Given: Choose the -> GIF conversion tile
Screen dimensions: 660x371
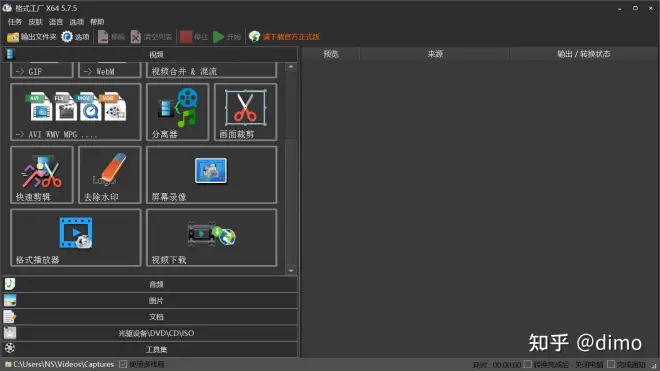Looking at the screenshot, I should [x=42, y=70].
